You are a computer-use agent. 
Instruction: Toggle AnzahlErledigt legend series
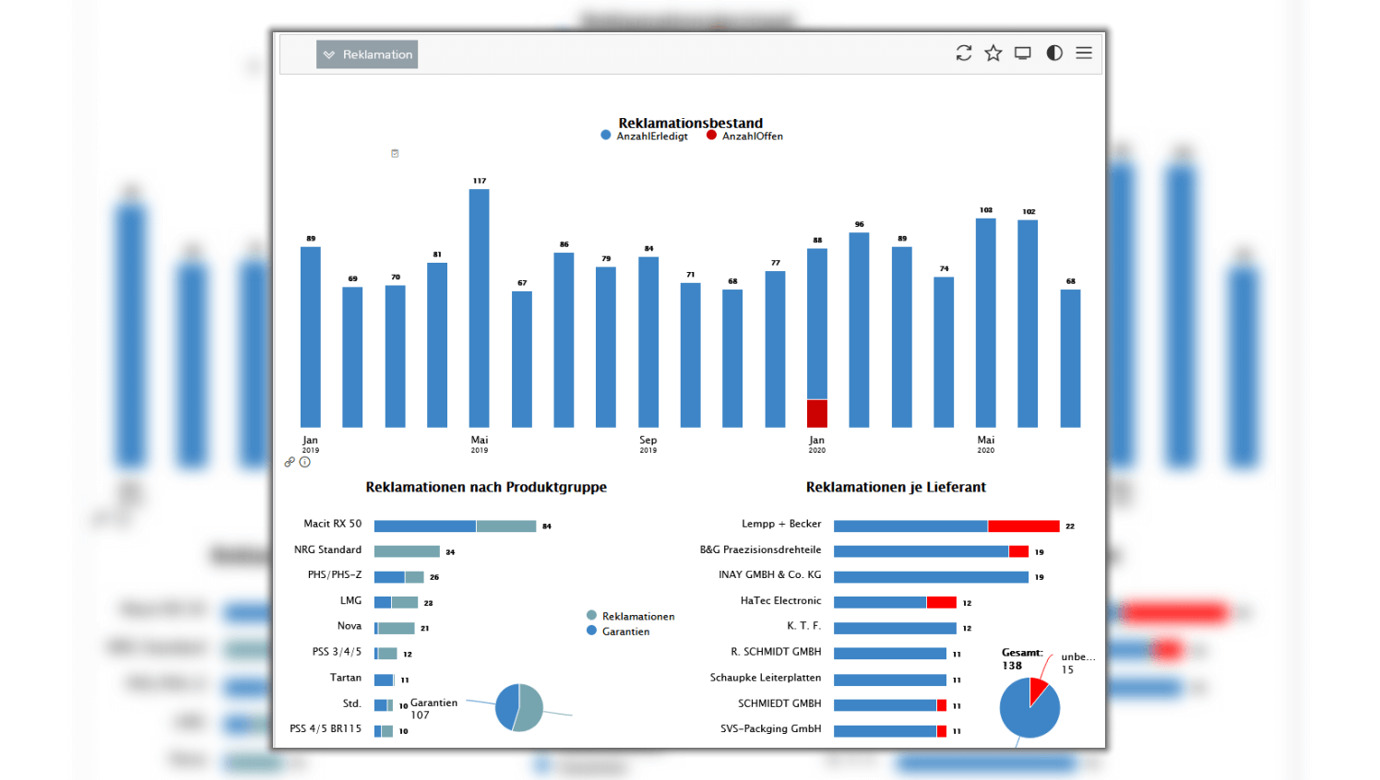tap(644, 136)
